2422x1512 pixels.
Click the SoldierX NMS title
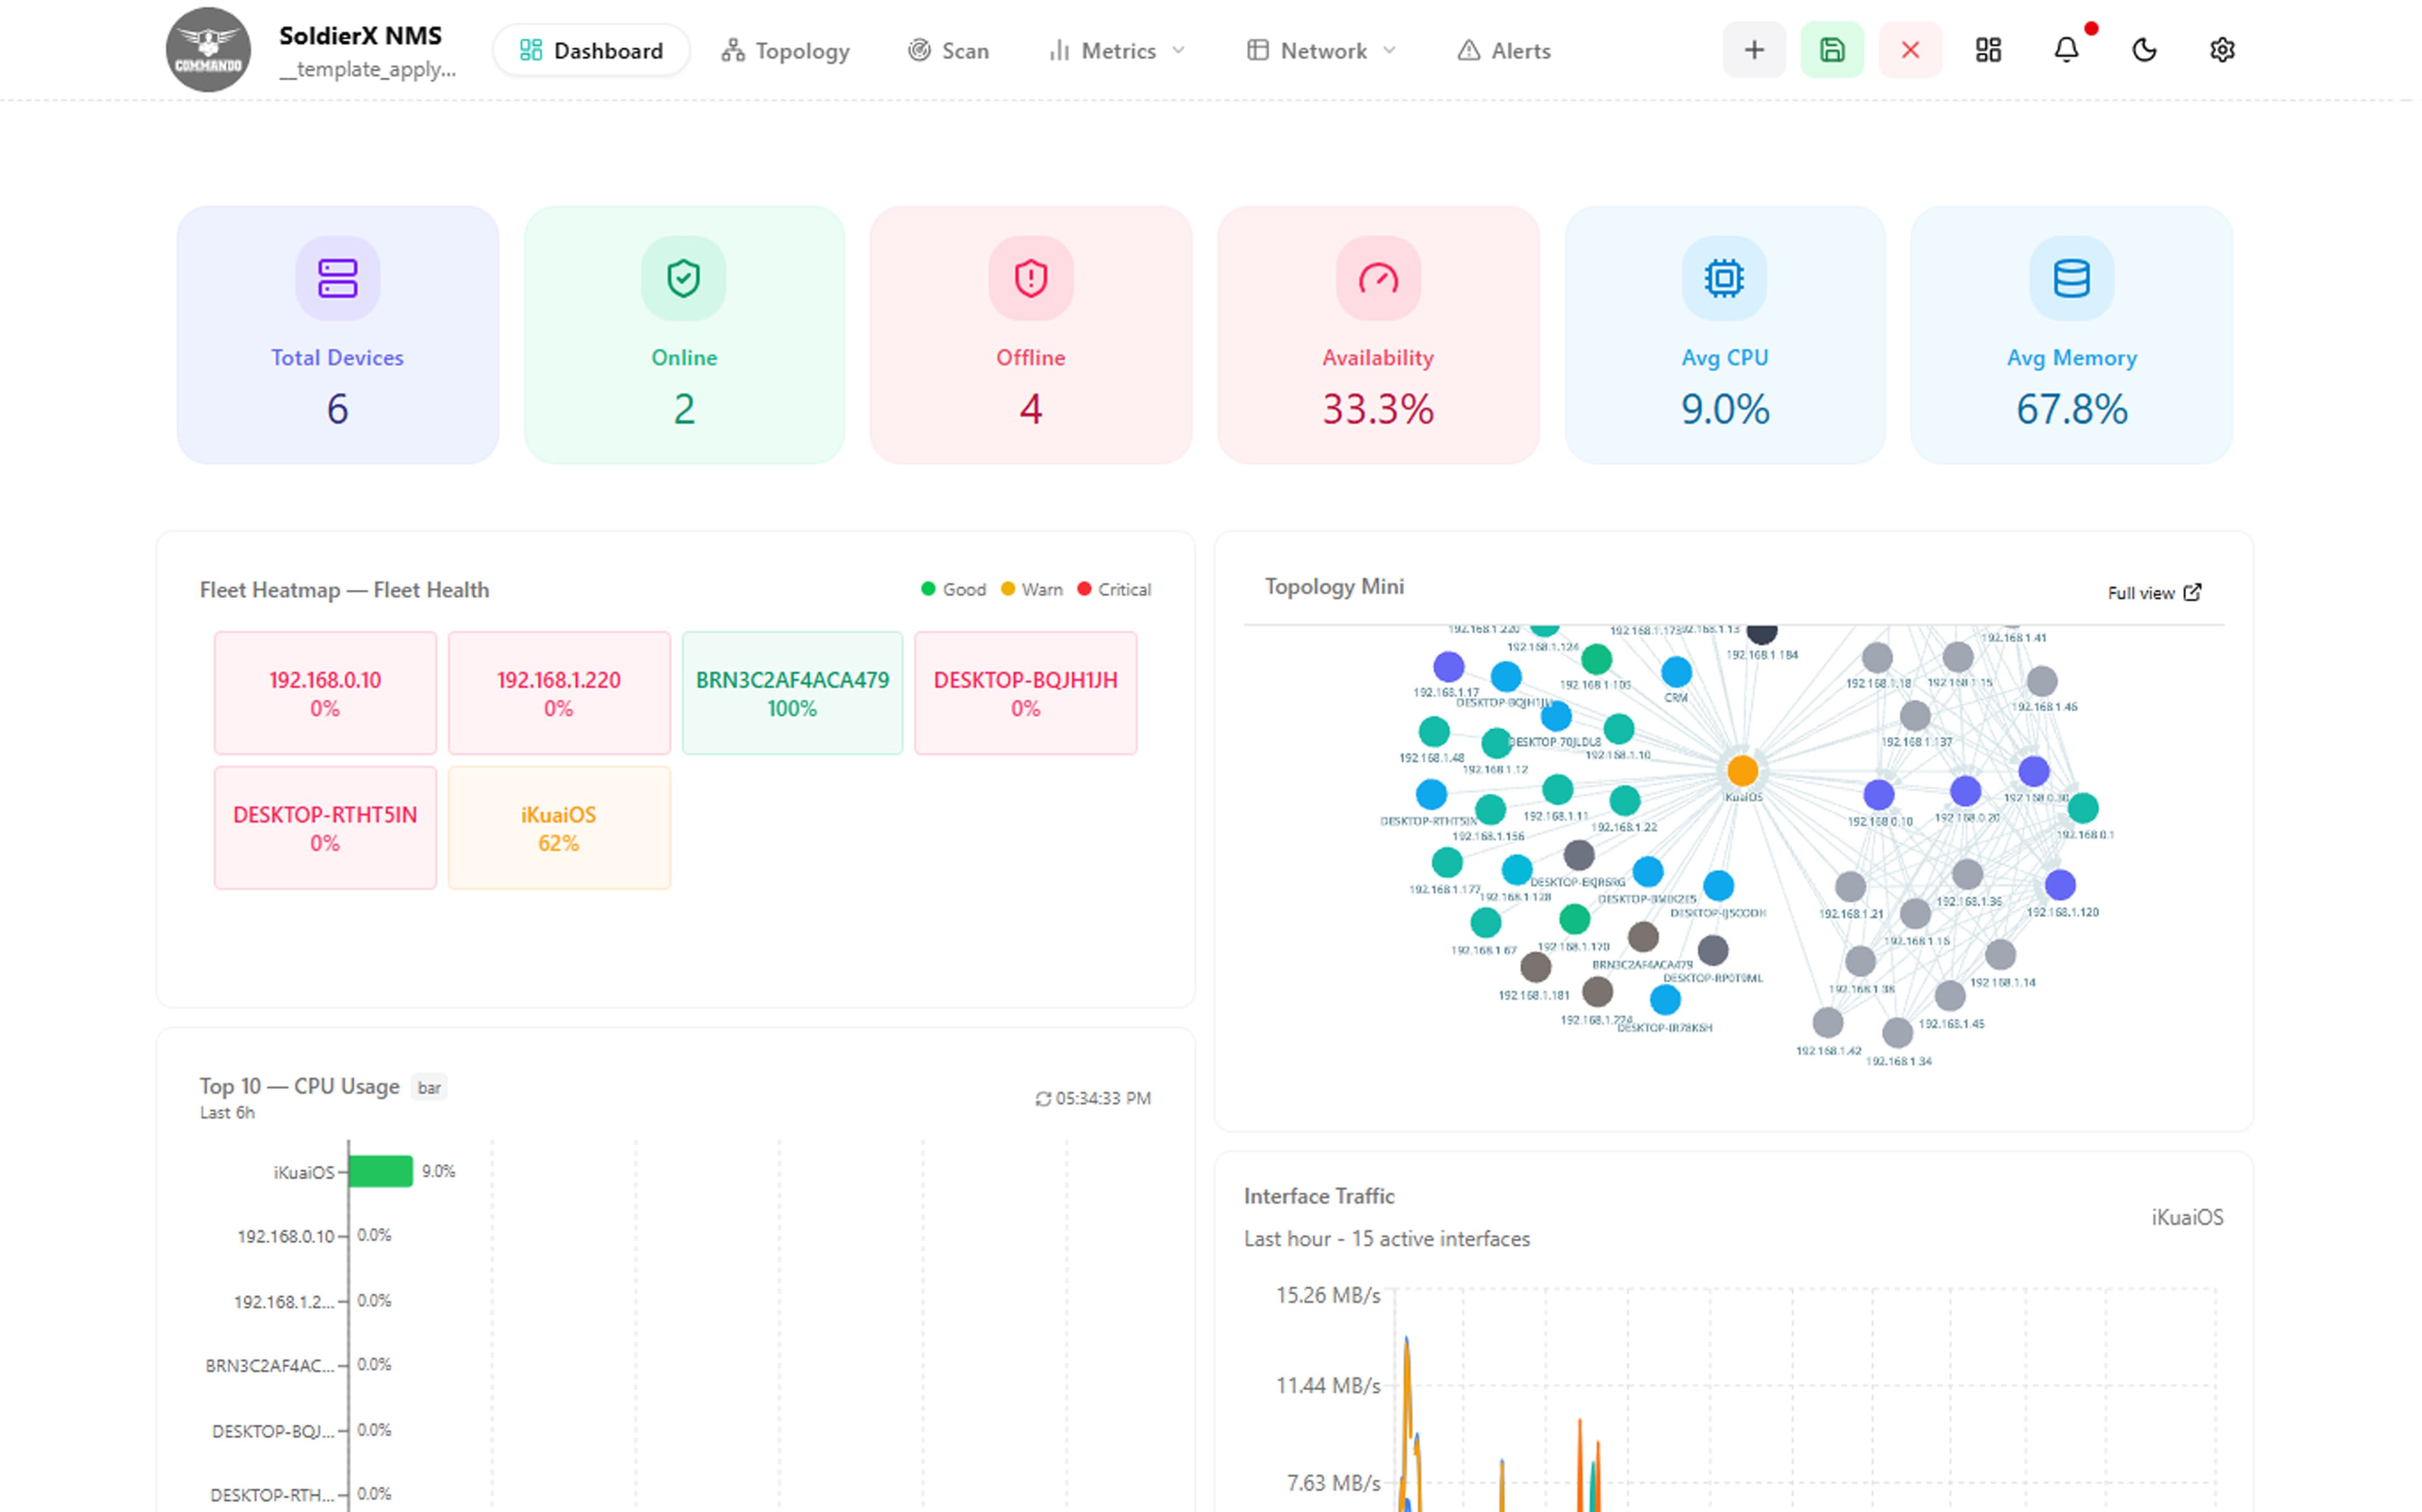360,36
